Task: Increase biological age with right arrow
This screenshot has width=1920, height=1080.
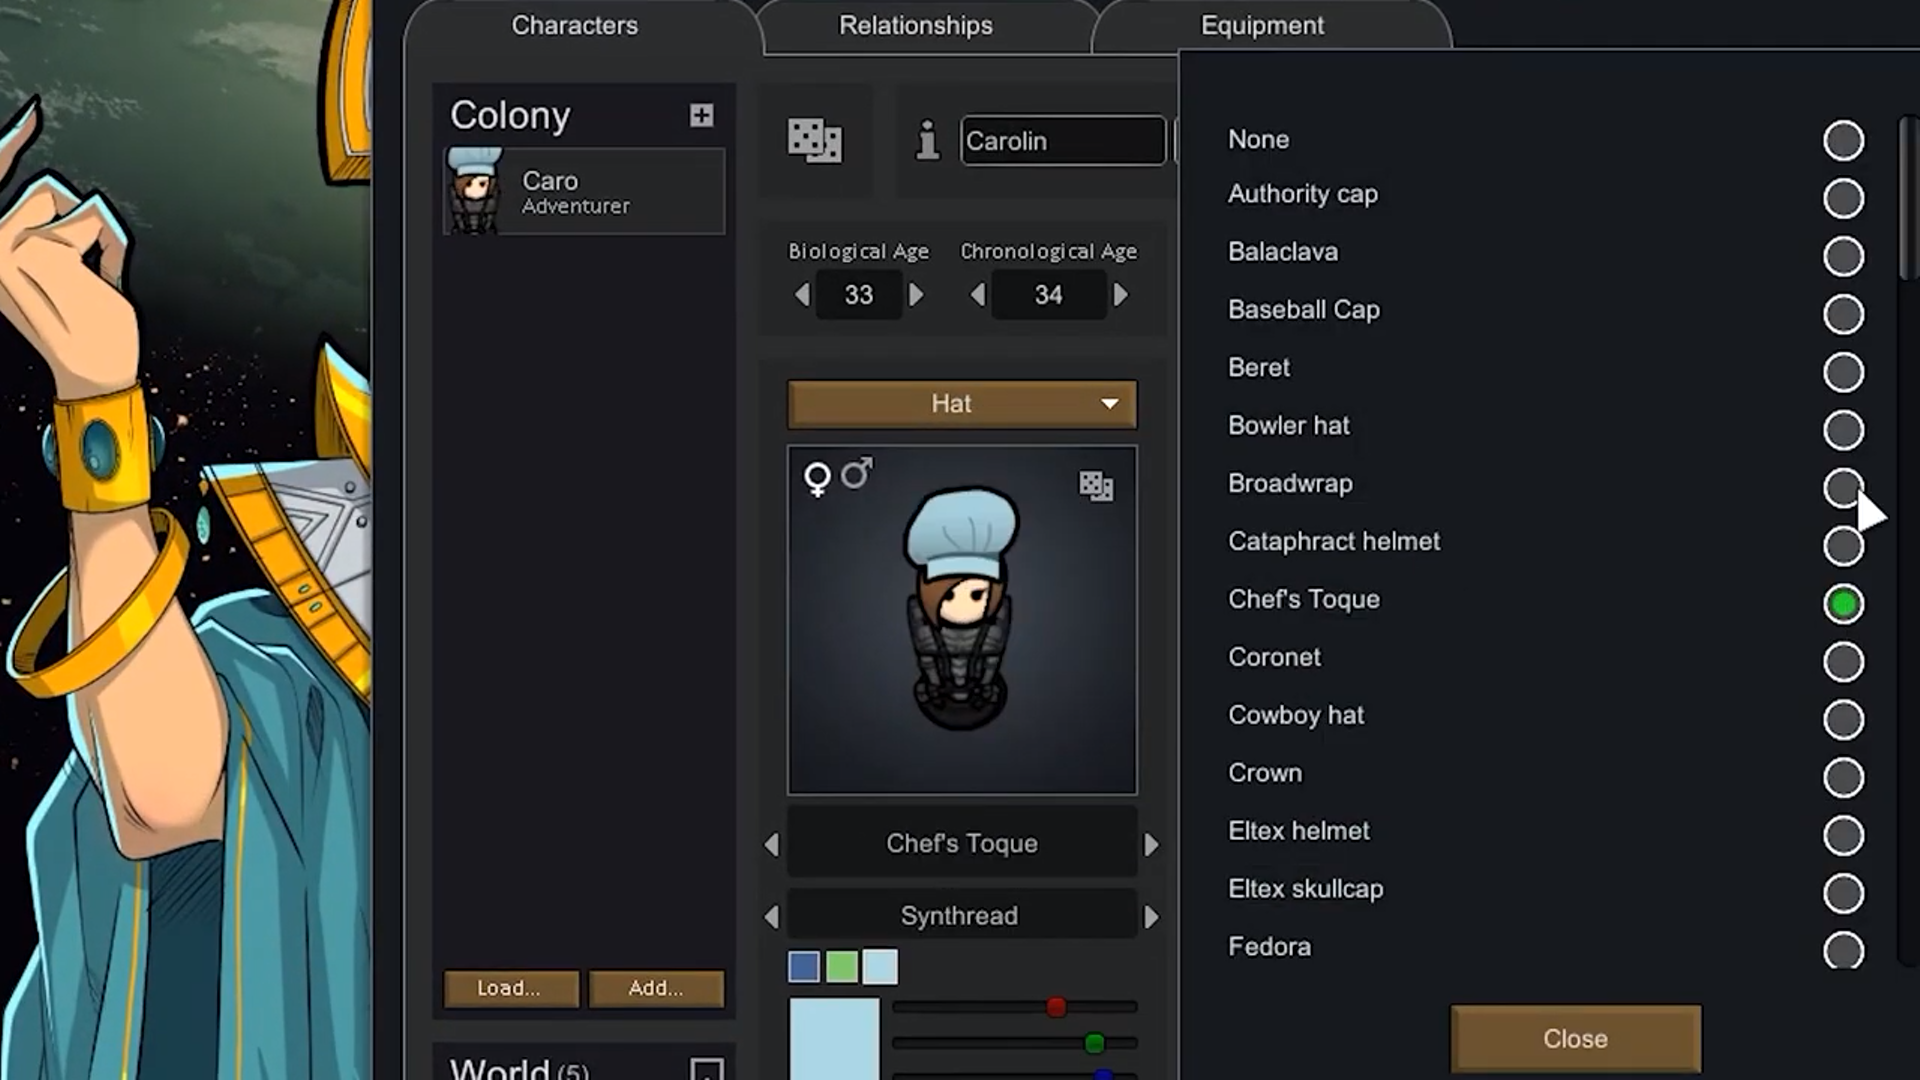Action: point(916,295)
